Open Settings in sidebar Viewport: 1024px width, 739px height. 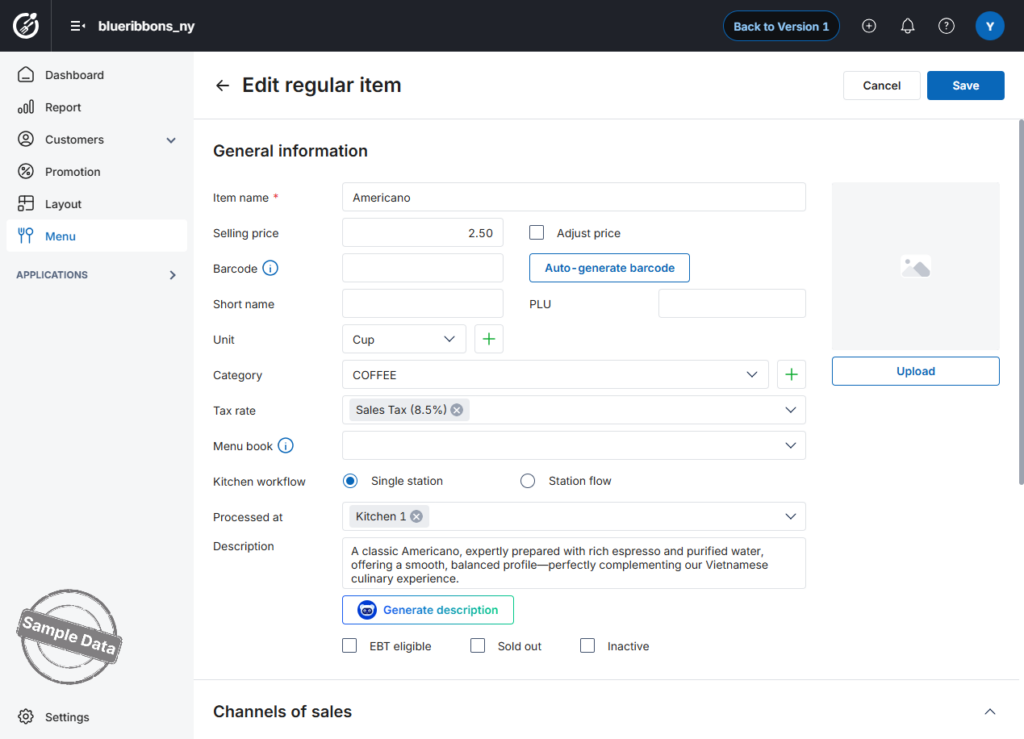click(97, 717)
